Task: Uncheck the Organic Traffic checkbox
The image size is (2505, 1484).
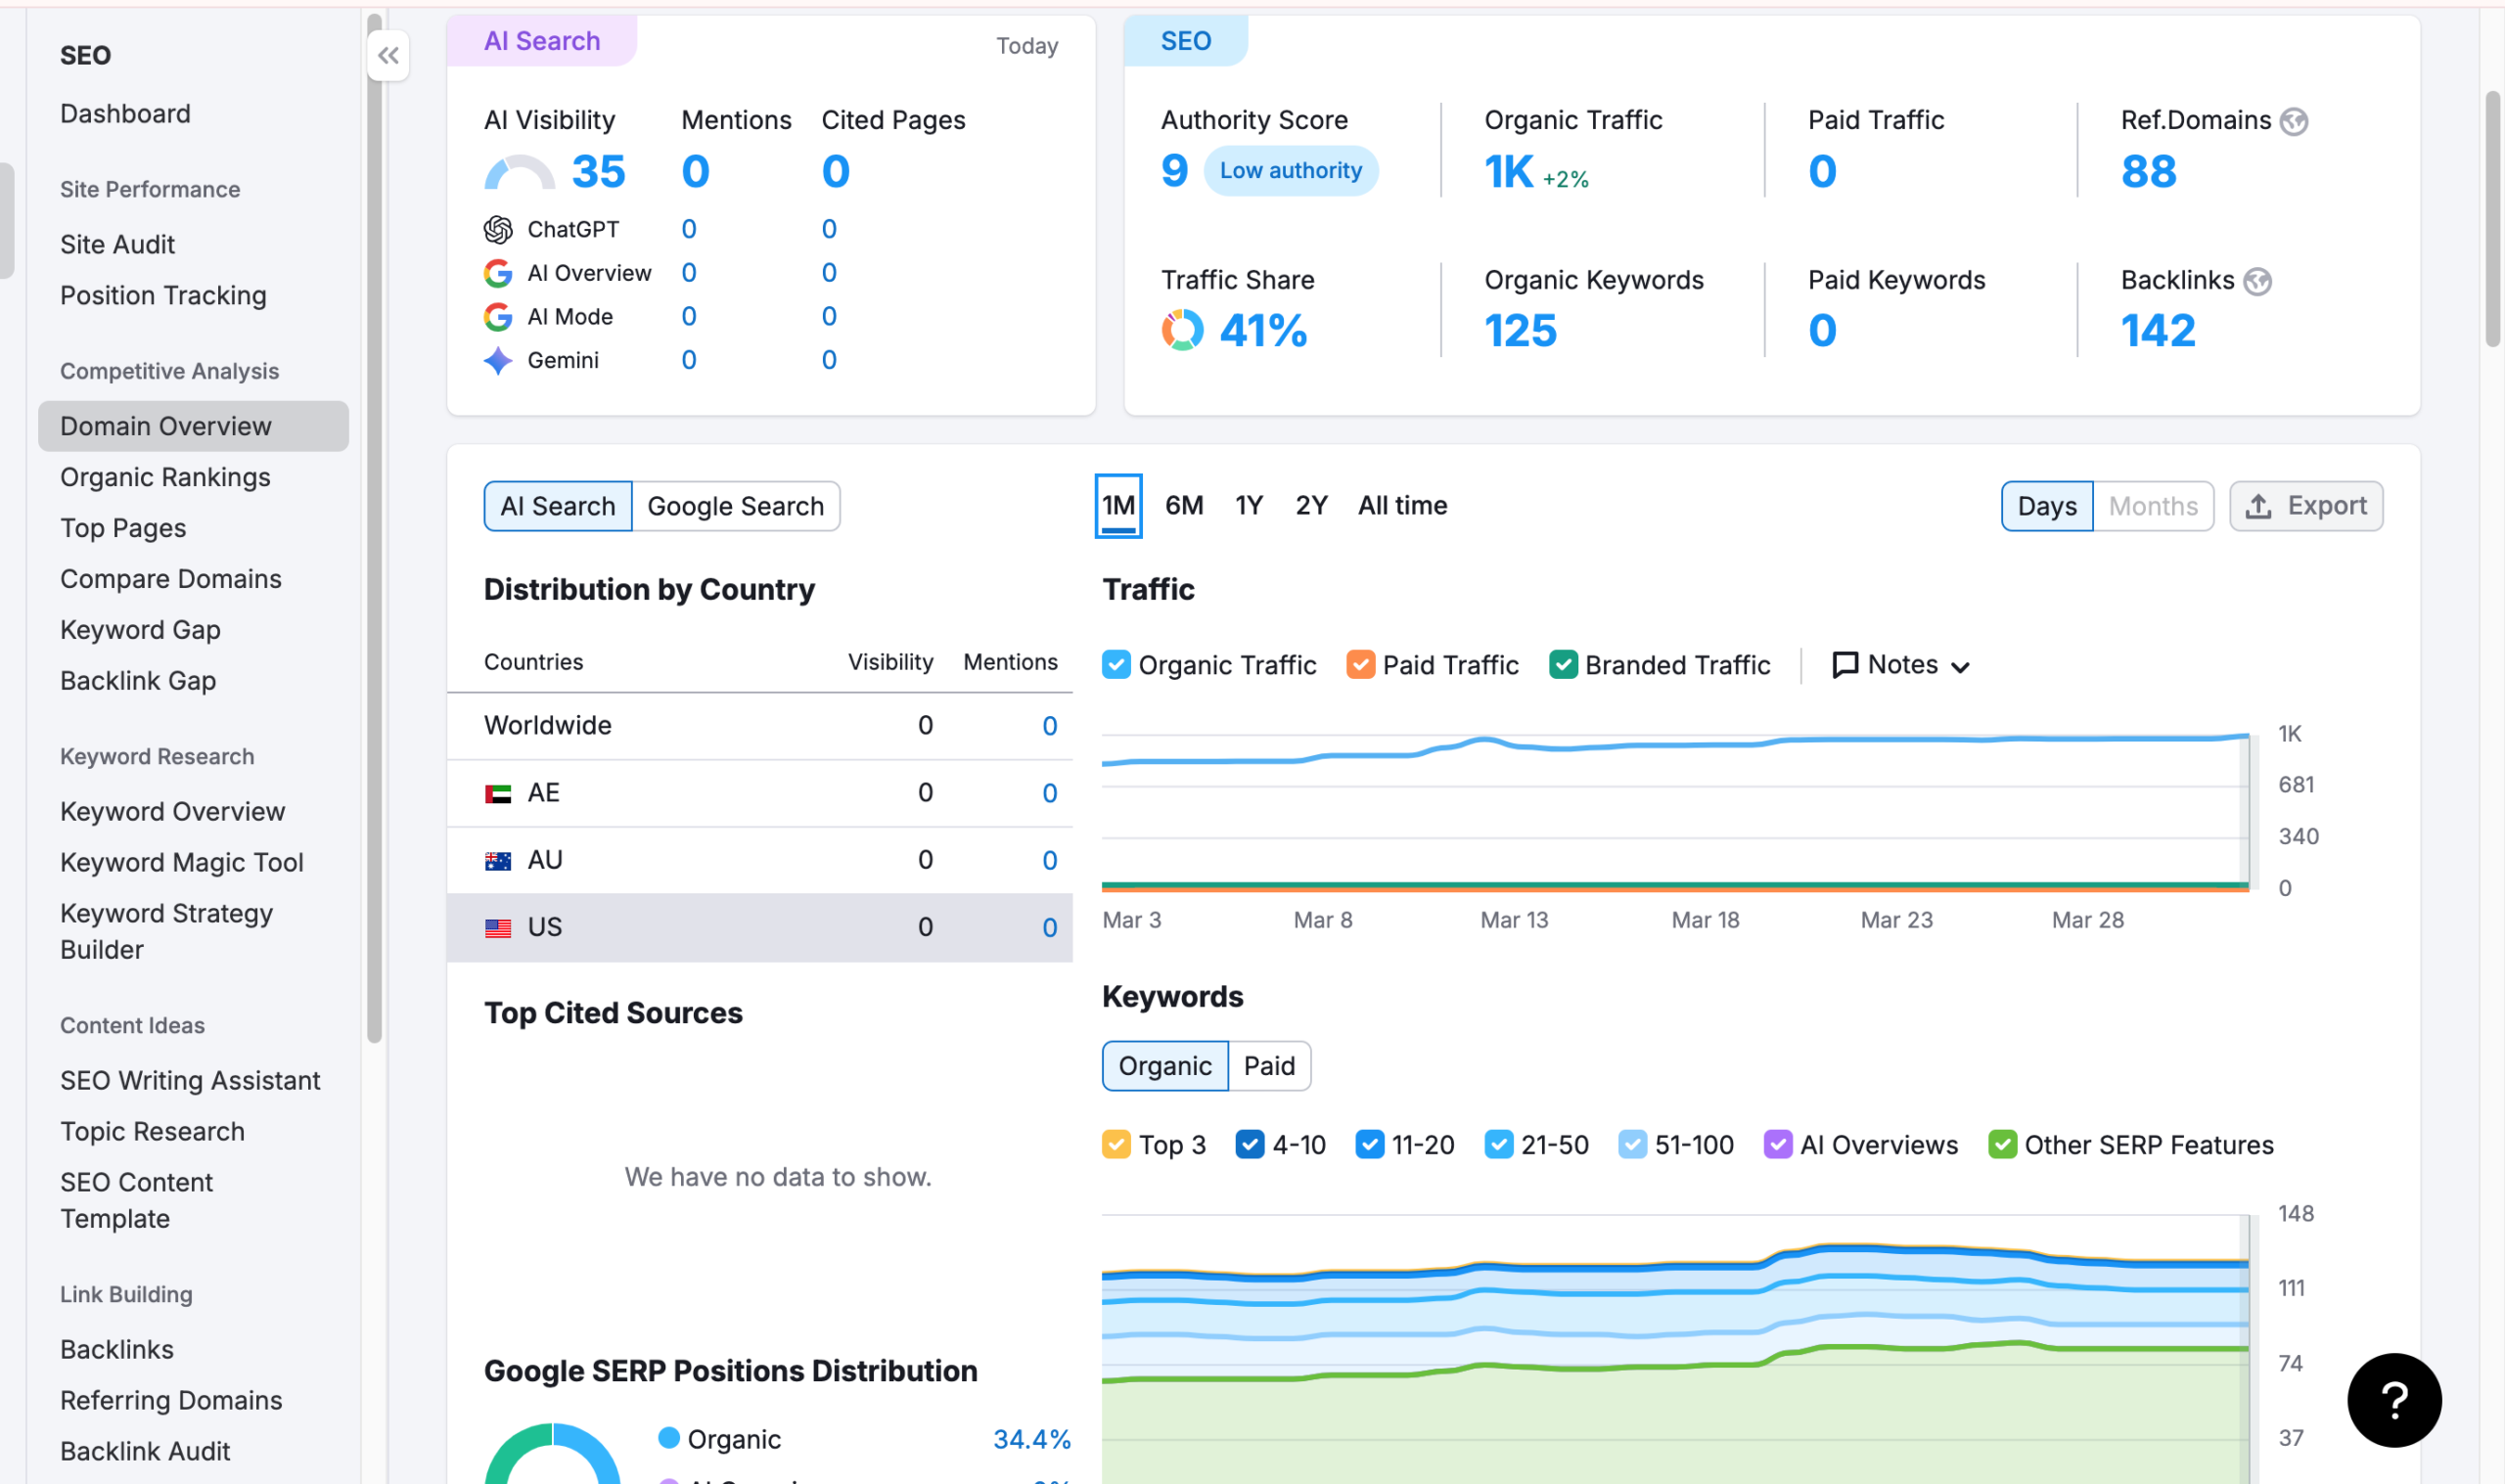Action: coord(1116,665)
